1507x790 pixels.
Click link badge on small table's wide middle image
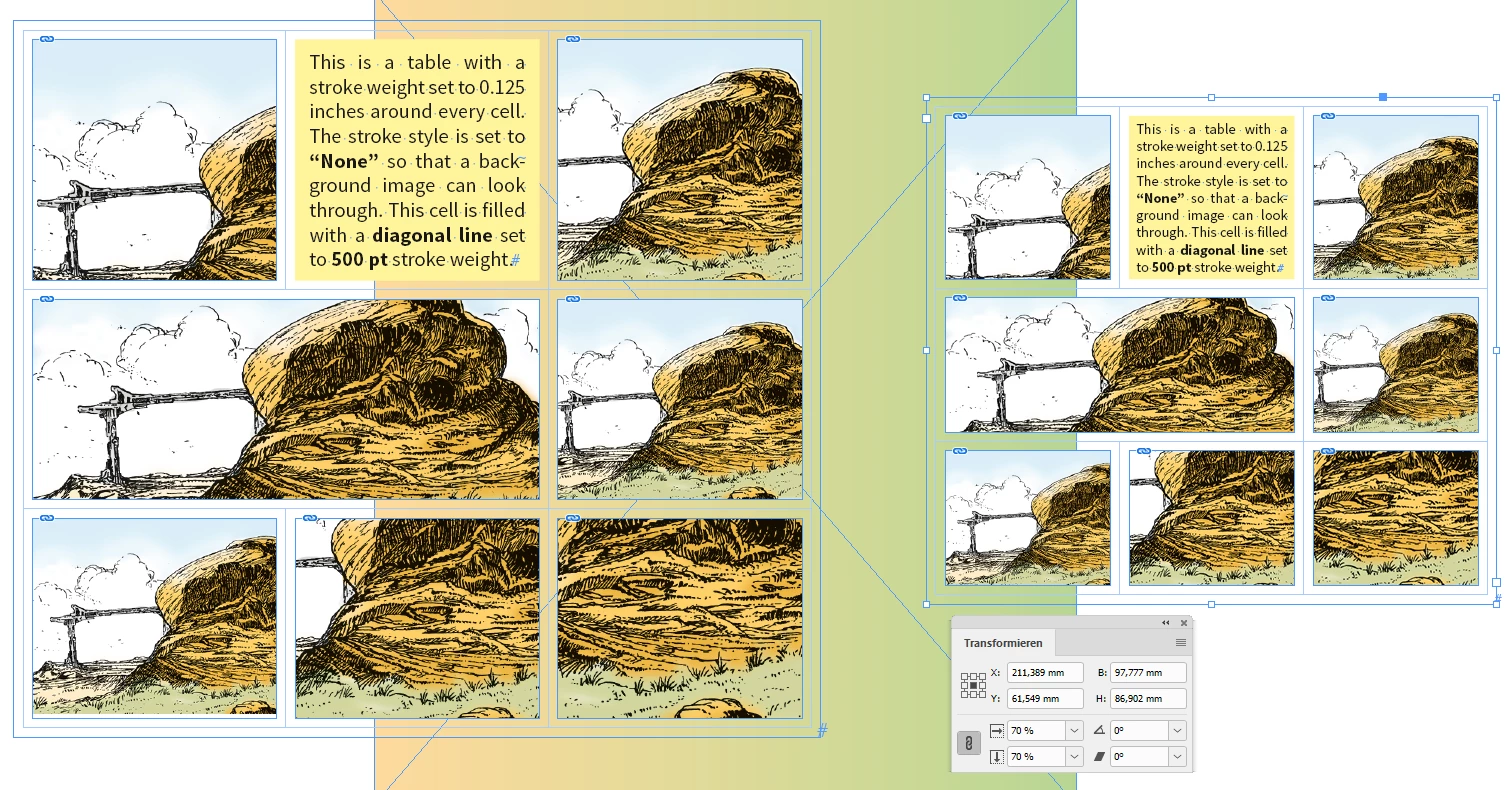click(959, 297)
